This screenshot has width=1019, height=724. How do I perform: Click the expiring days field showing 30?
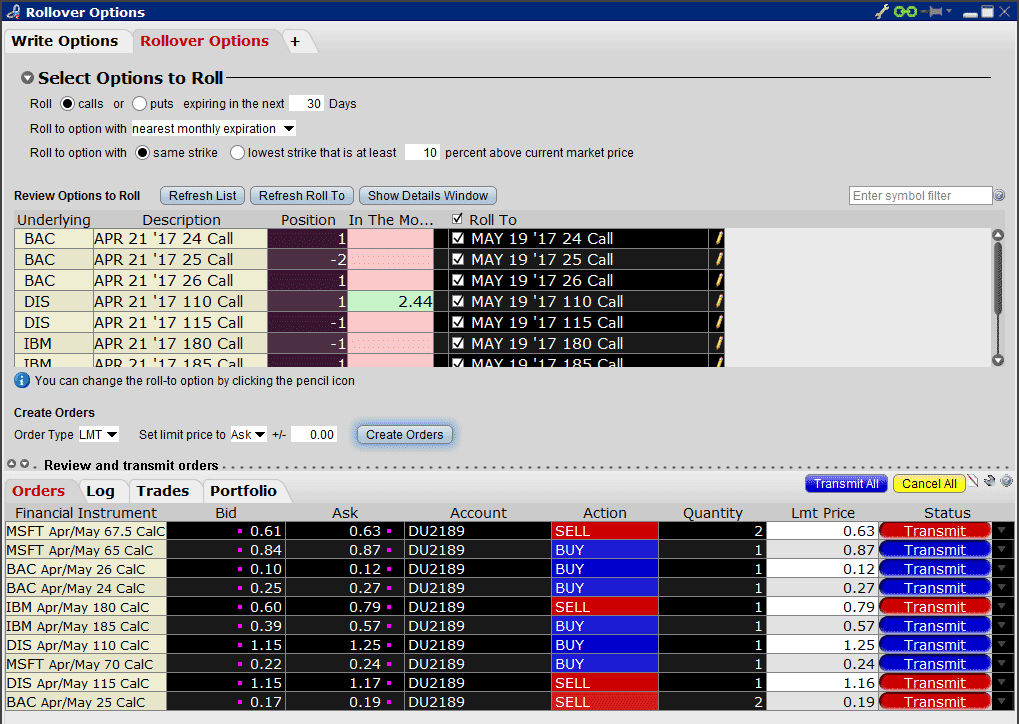click(307, 104)
